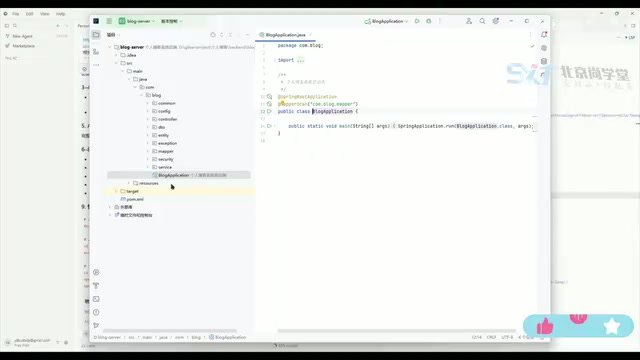Open the blog-server project selector dropdown
This screenshot has height=360, width=640.
137,21
